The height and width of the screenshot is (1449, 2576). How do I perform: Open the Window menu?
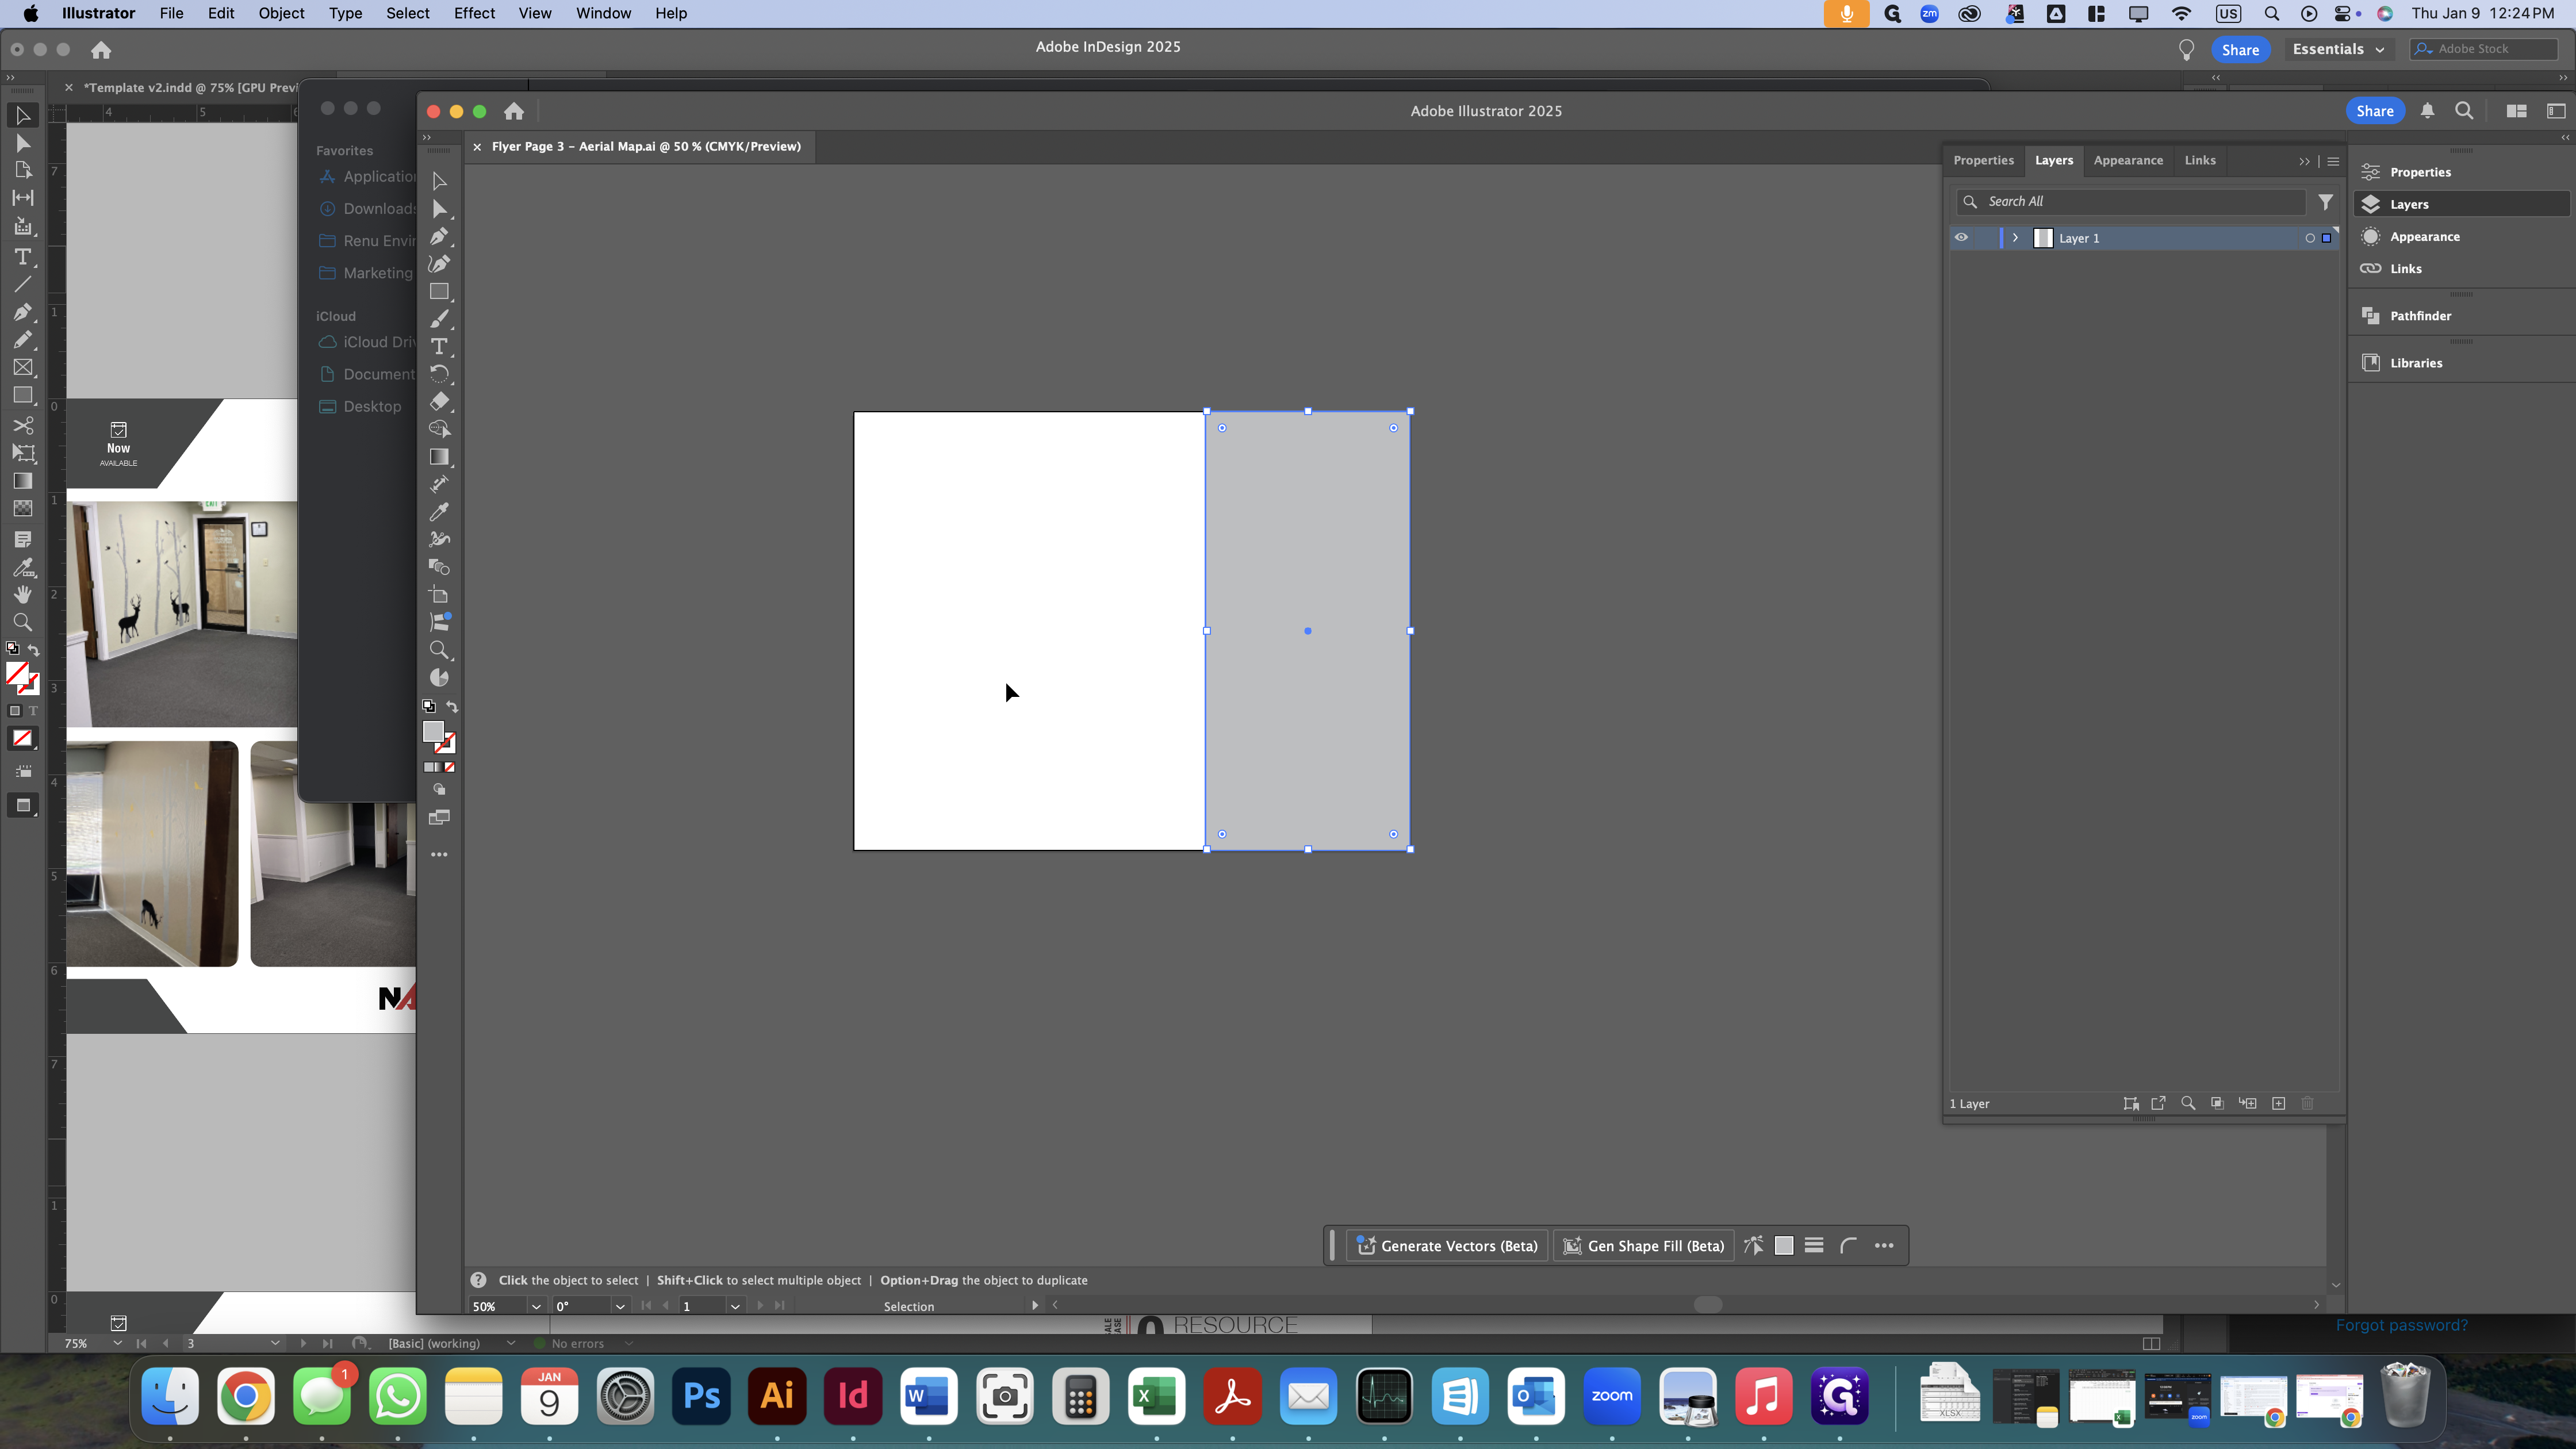click(x=603, y=13)
